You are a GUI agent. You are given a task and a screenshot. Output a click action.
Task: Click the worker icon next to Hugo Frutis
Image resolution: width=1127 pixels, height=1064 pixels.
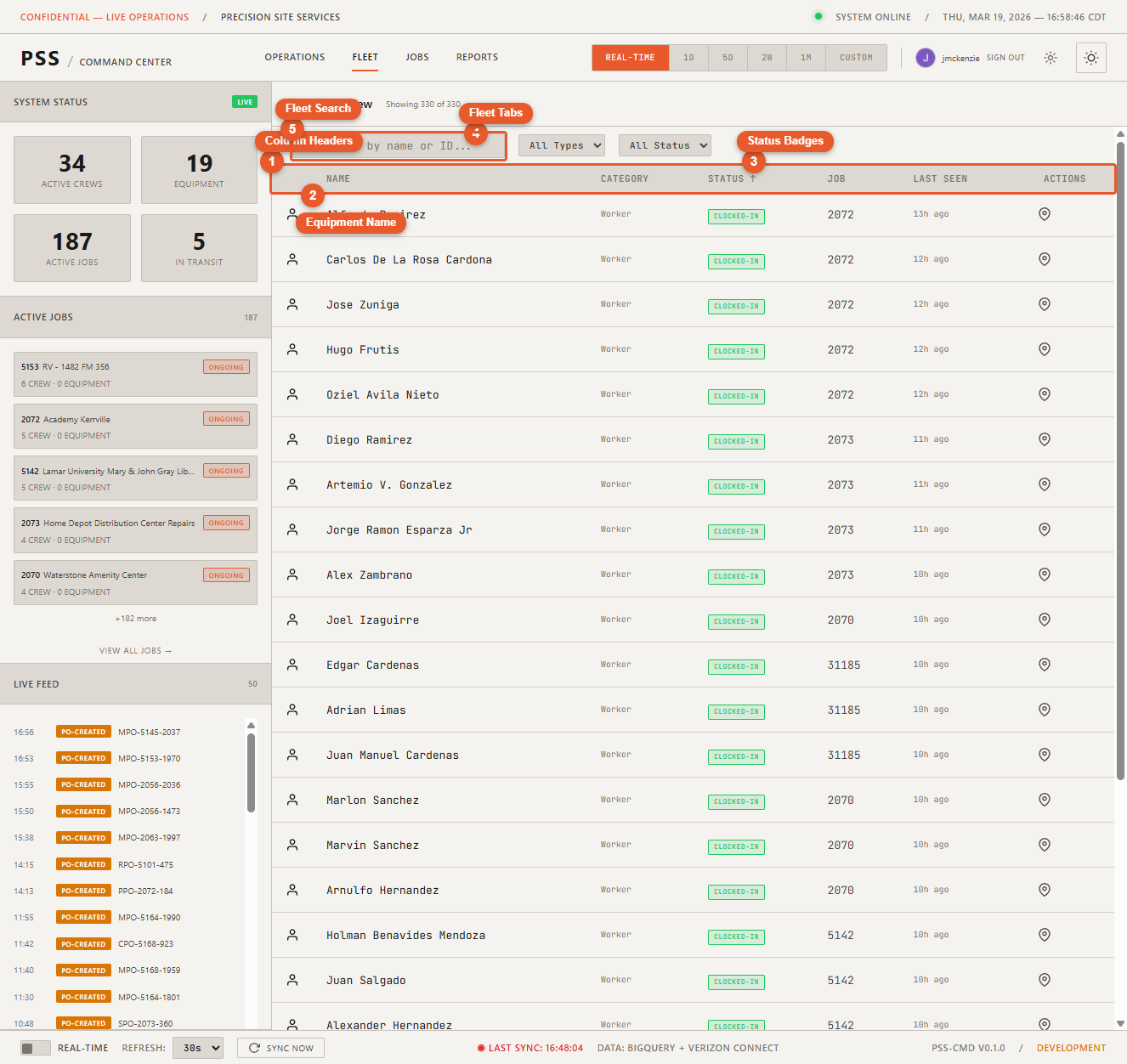point(293,348)
